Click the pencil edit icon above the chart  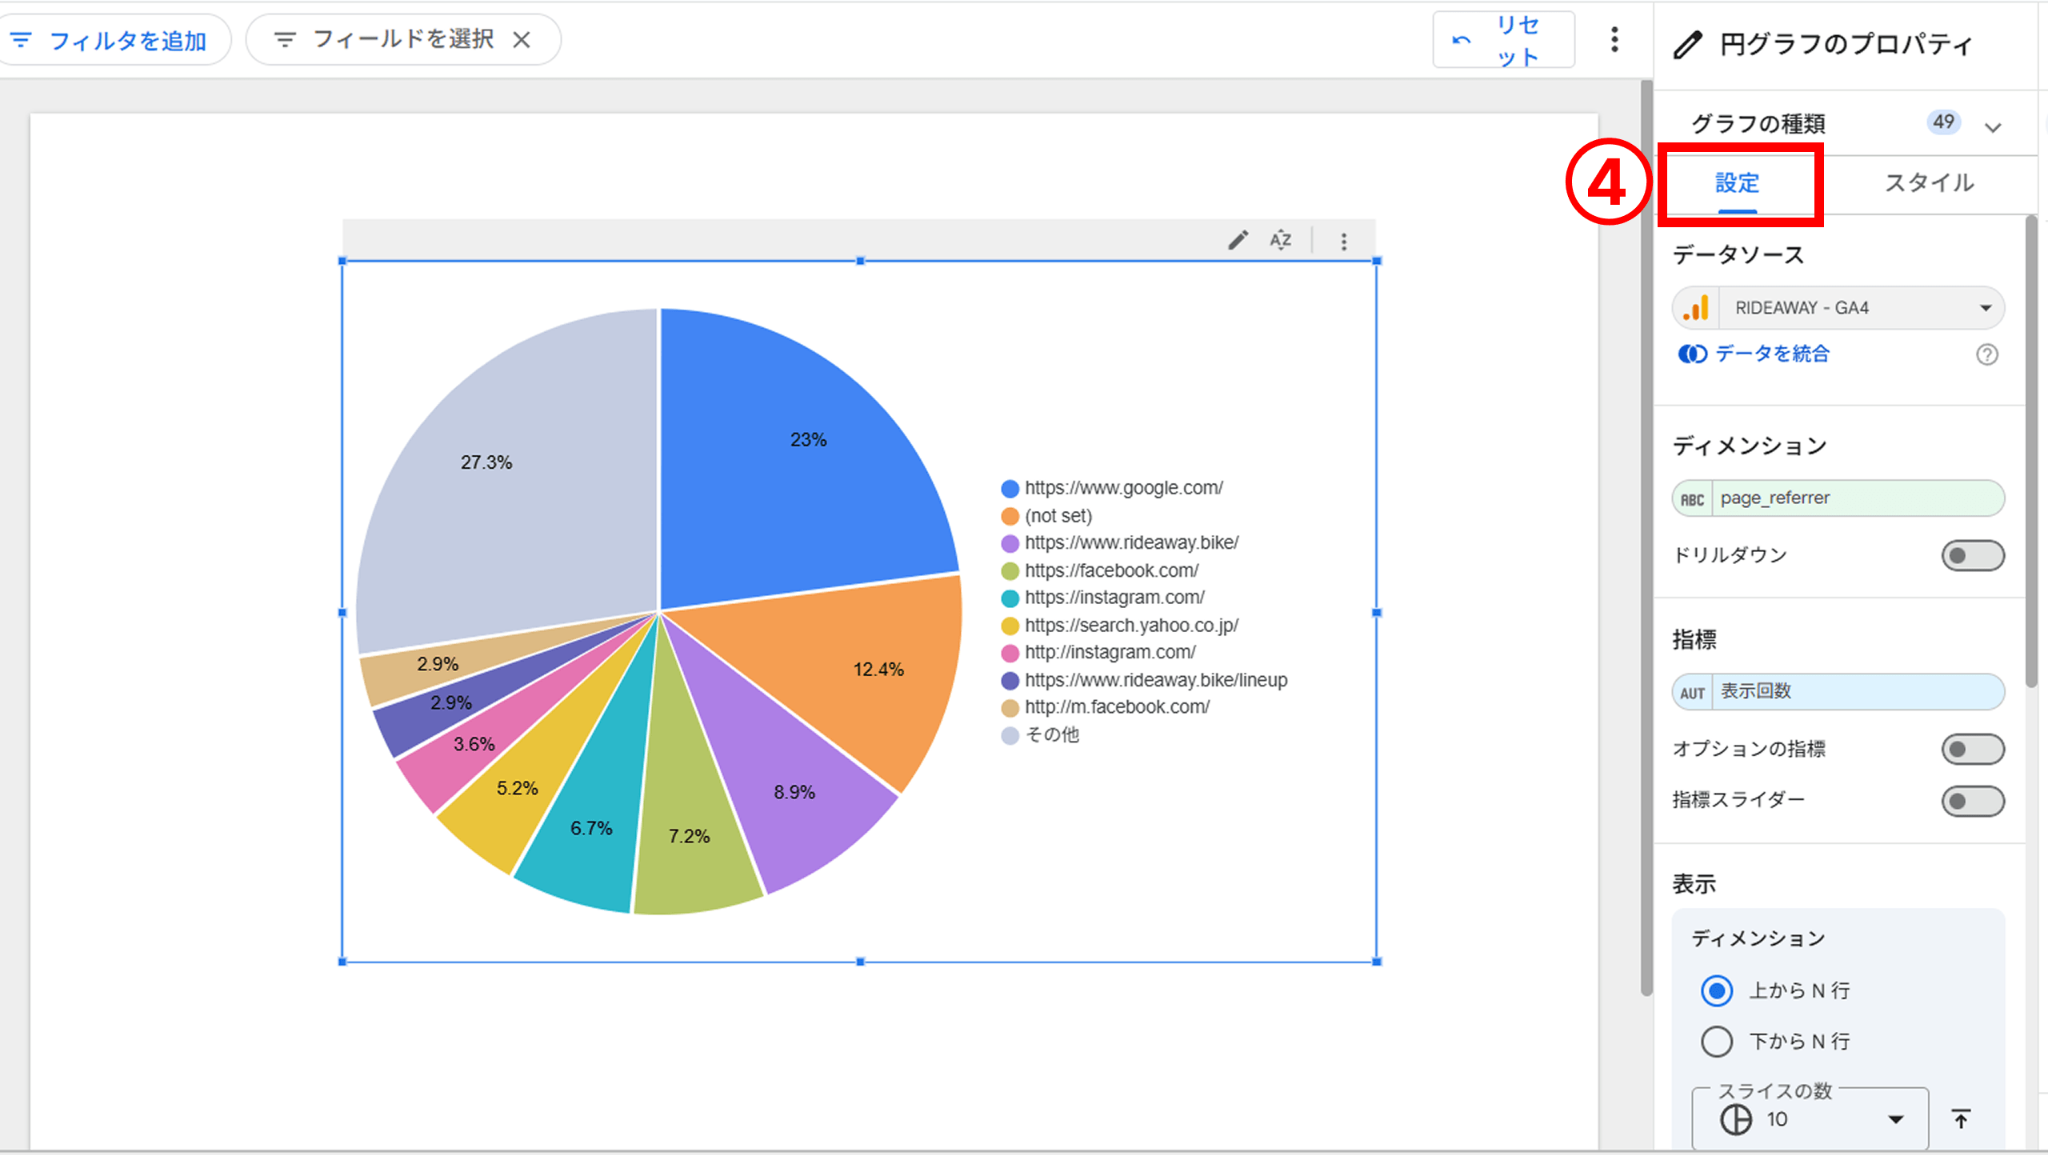click(1238, 240)
